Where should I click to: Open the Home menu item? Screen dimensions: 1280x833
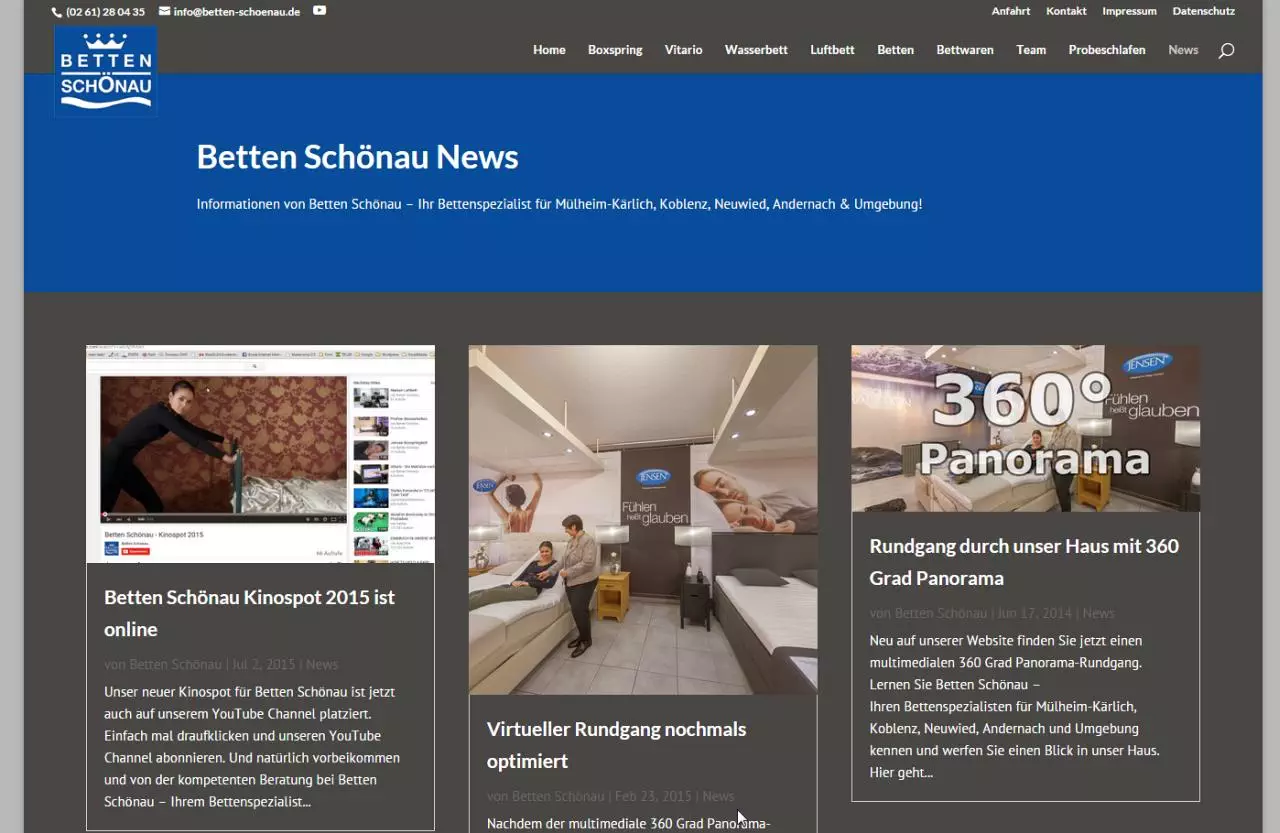click(549, 50)
